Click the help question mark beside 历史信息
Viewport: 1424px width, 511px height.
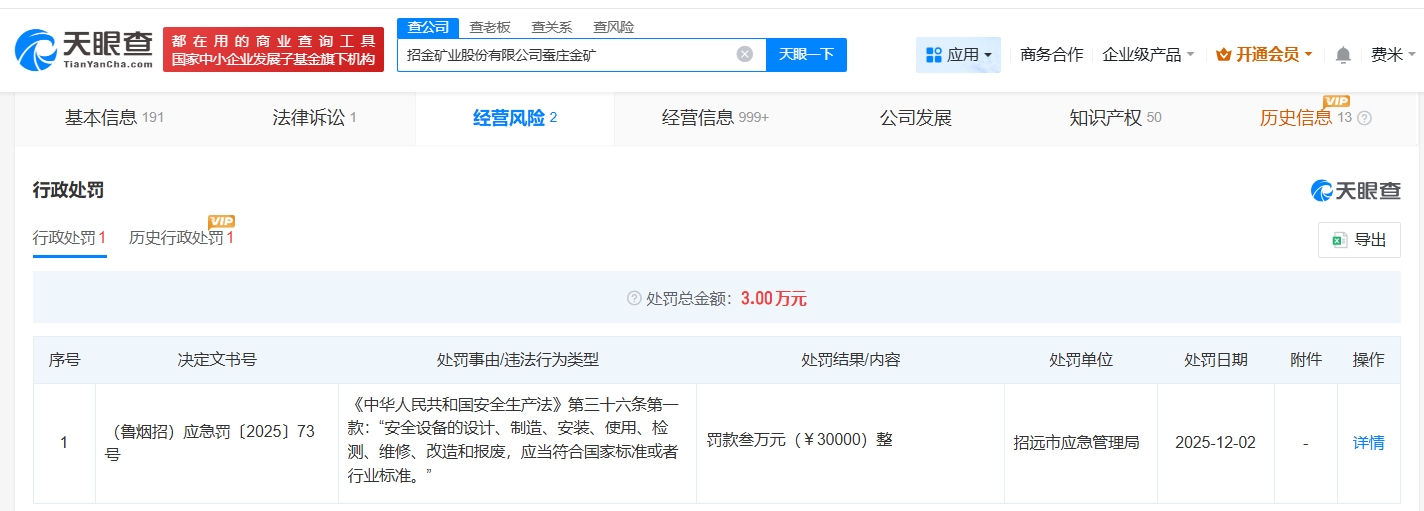tap(1364, 118)
